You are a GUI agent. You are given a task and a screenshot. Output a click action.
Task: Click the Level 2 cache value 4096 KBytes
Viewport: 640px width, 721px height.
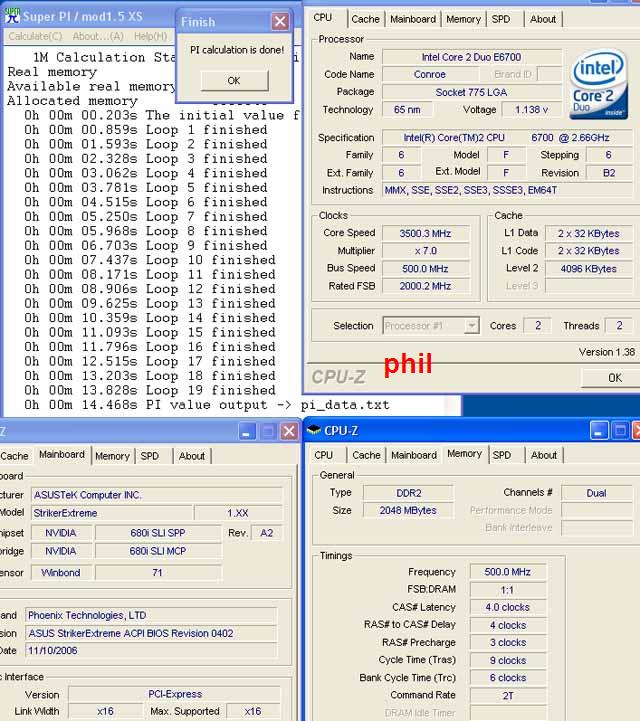click(589, 269)
